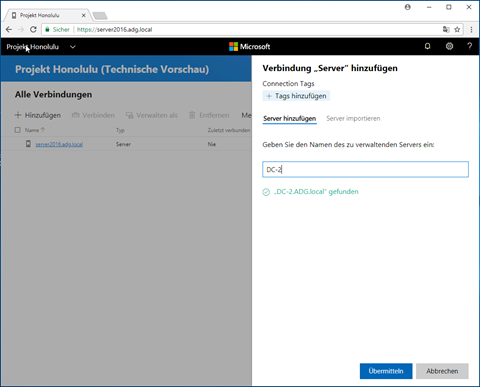Click Server type cell in connection row
This screenshot has width=480, height=387.
click(123, 144)
